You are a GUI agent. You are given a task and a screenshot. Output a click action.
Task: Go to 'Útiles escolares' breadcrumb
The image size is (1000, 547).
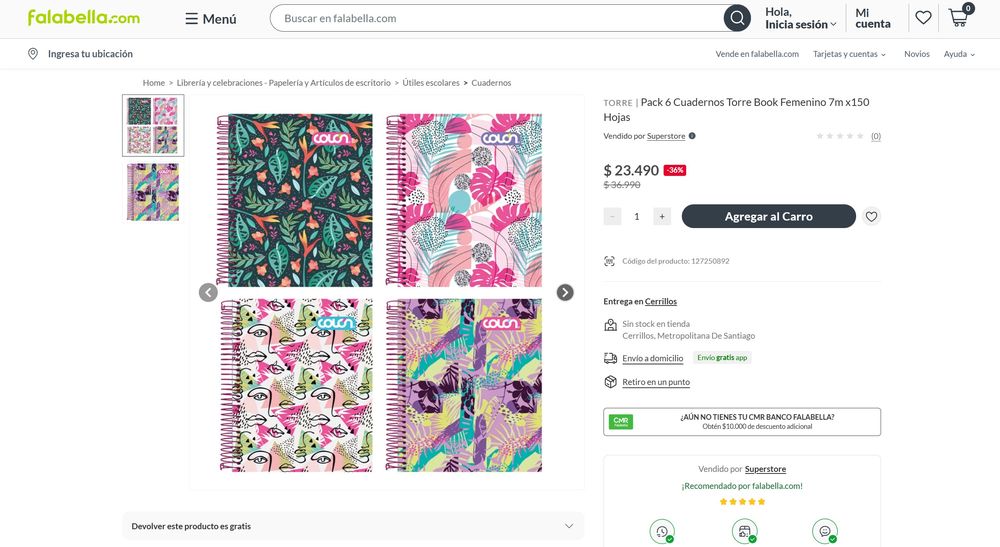430,83
